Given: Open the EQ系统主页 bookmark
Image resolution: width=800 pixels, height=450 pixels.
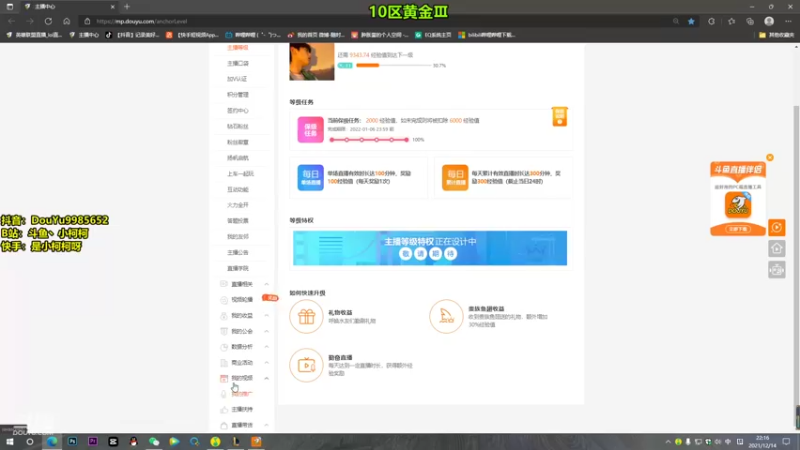Looking at the screenshot, I should point(434,35).
